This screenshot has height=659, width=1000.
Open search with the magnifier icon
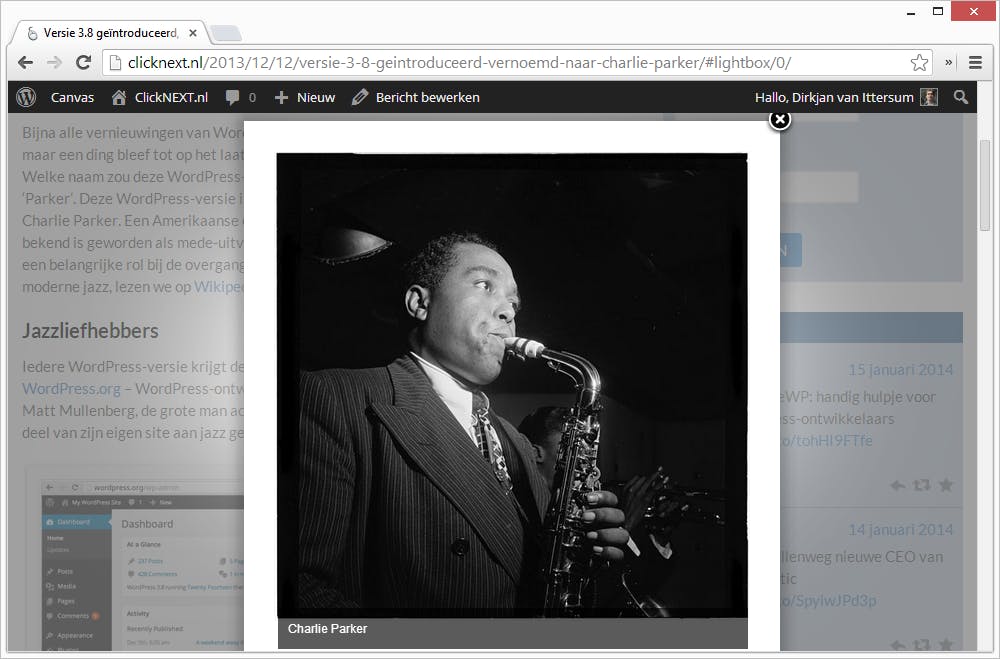point(960,97)
